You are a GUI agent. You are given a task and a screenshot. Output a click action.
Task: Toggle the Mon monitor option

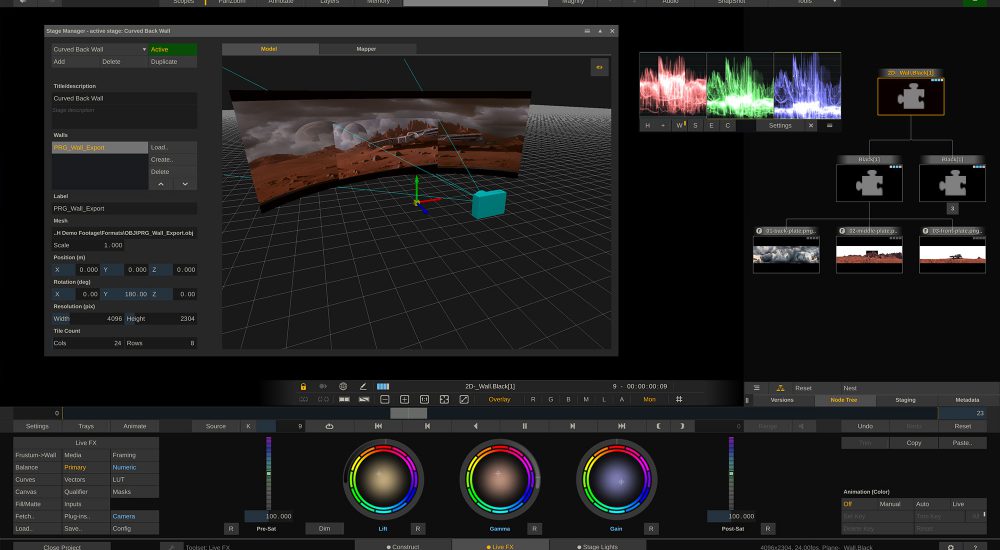point(649,399)
